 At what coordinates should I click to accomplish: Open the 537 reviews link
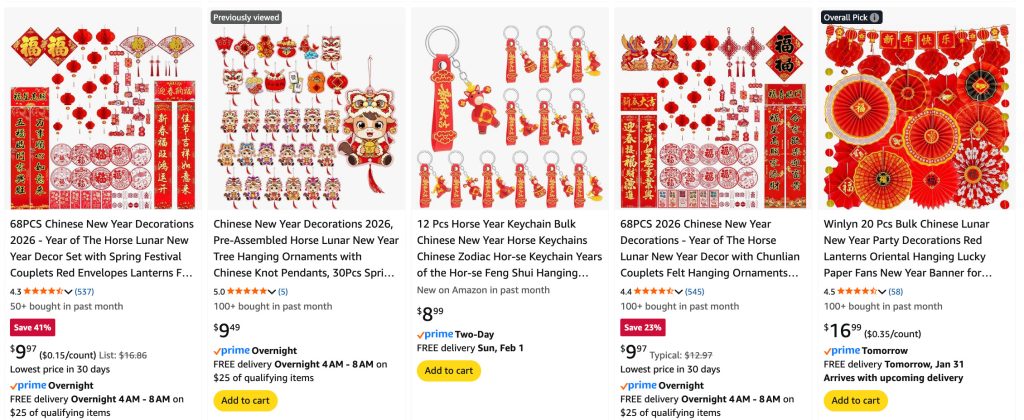pyautogui.click(x=84, y=291)
